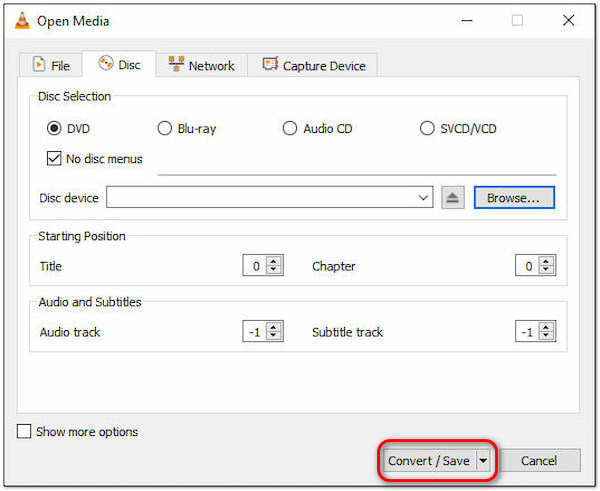Increase the Title value with up arrow
Screen dimensions: 600x491
coord(273,261)
